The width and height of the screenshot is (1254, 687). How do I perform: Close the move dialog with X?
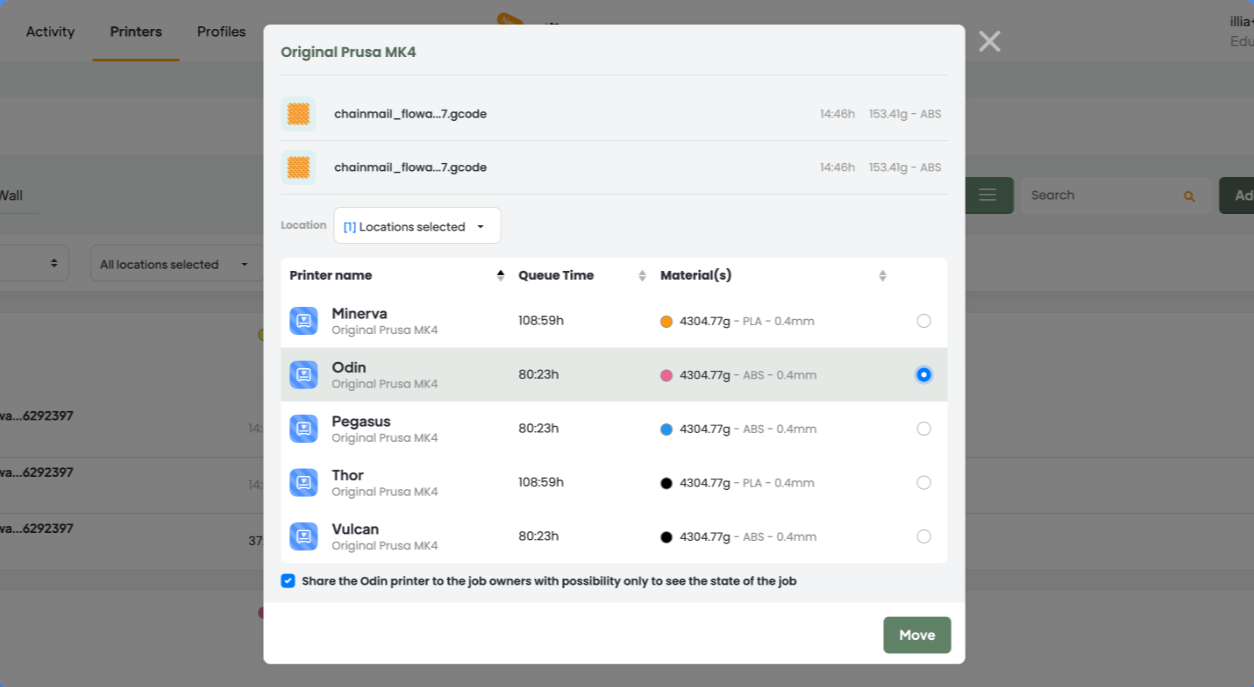coord(989,41)
